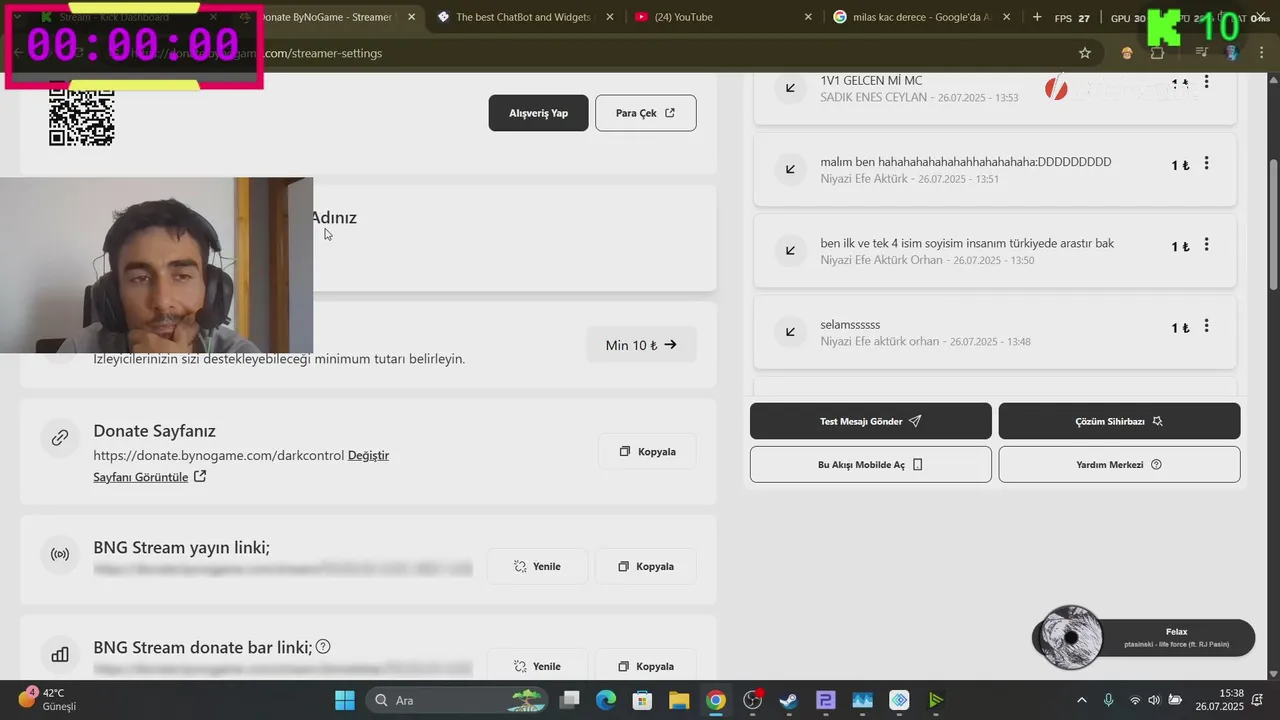Click the sender name 'SADIK ENES CEYLAN'

874,97
